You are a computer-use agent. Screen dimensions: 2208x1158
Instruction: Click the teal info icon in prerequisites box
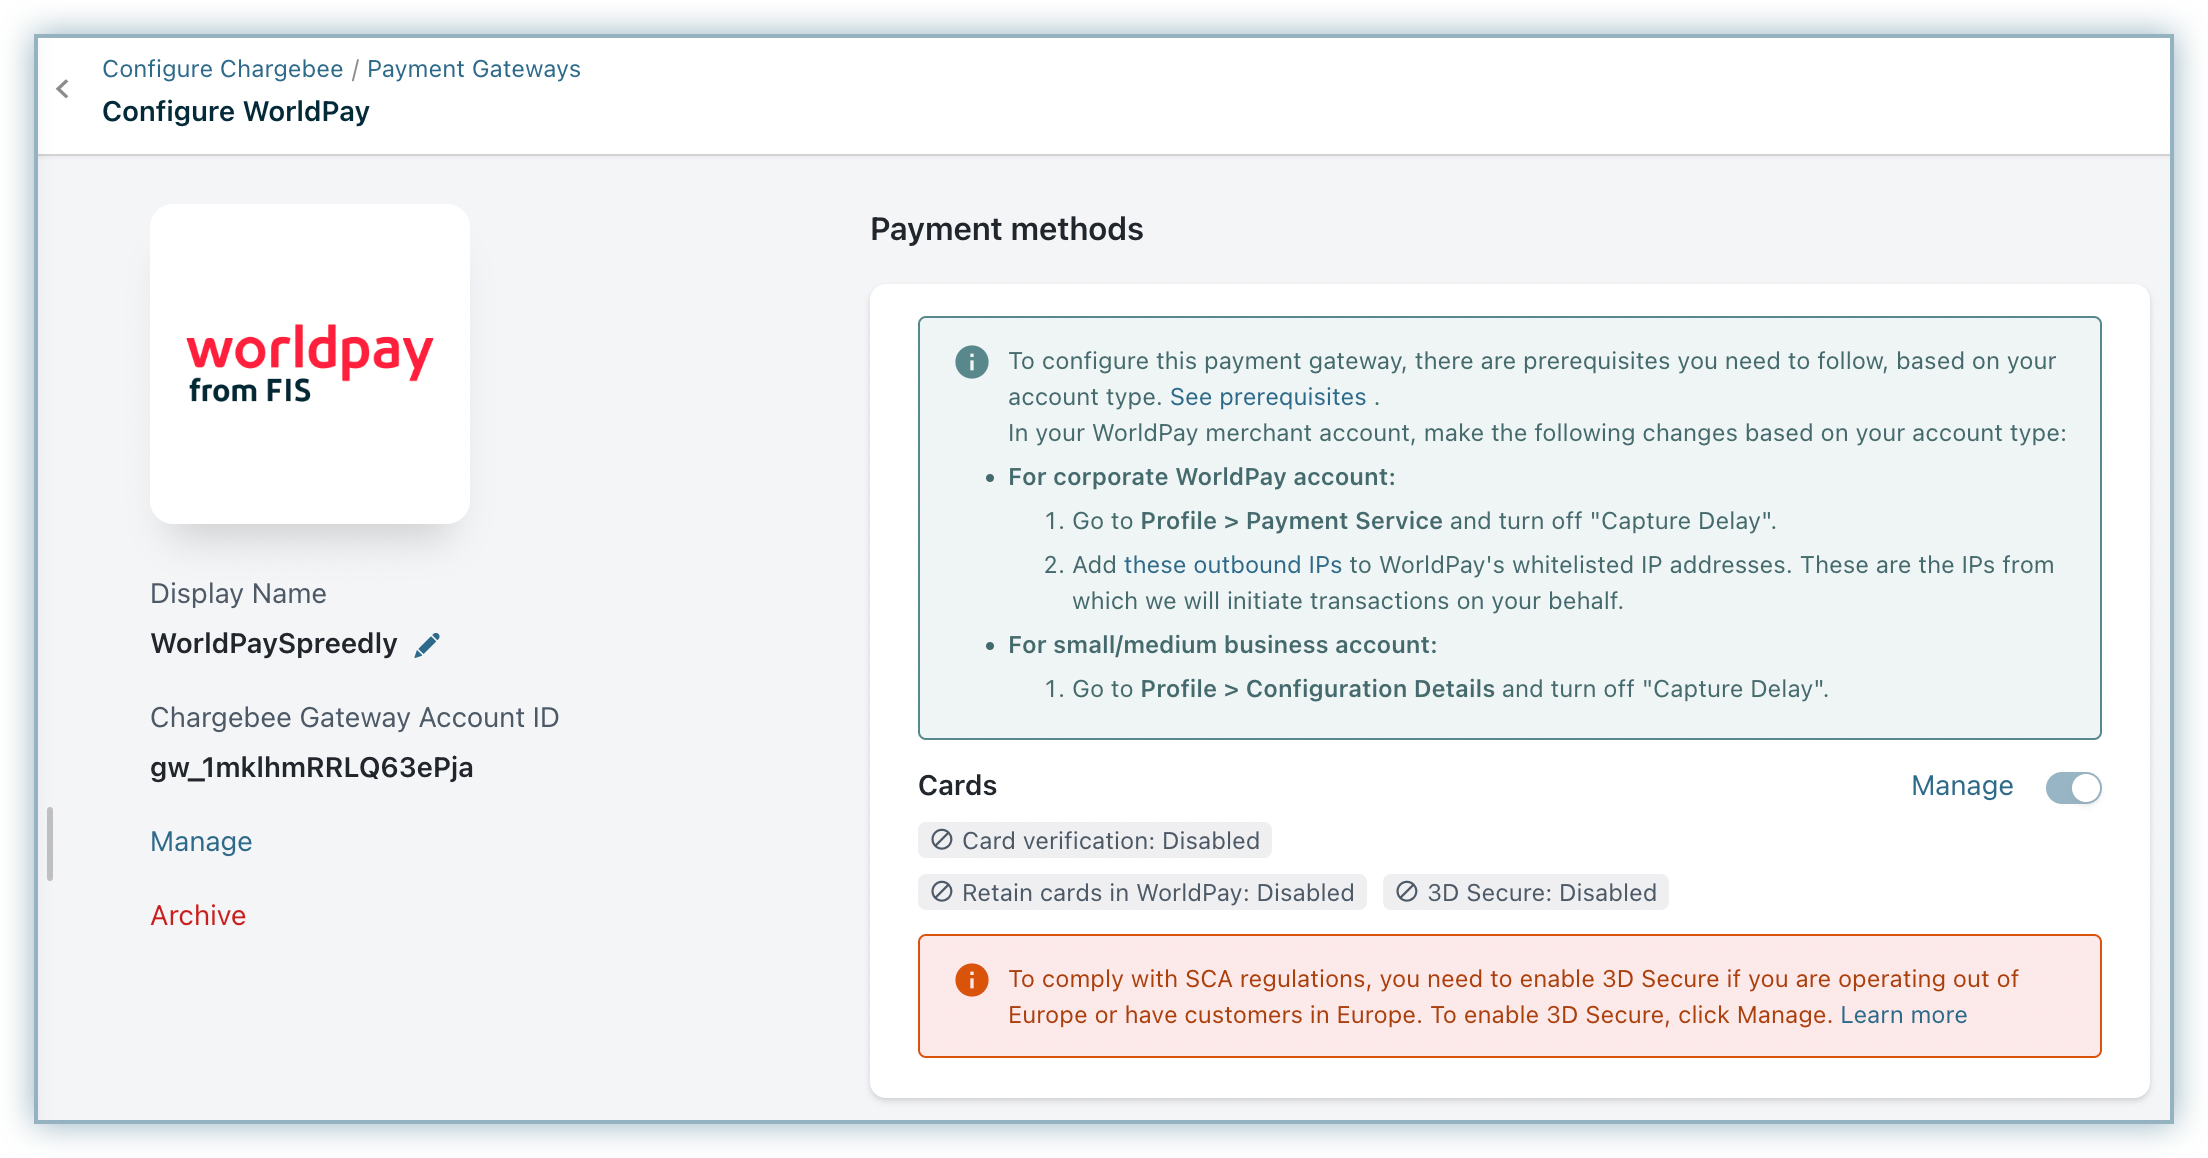click(x=971, y=362)
